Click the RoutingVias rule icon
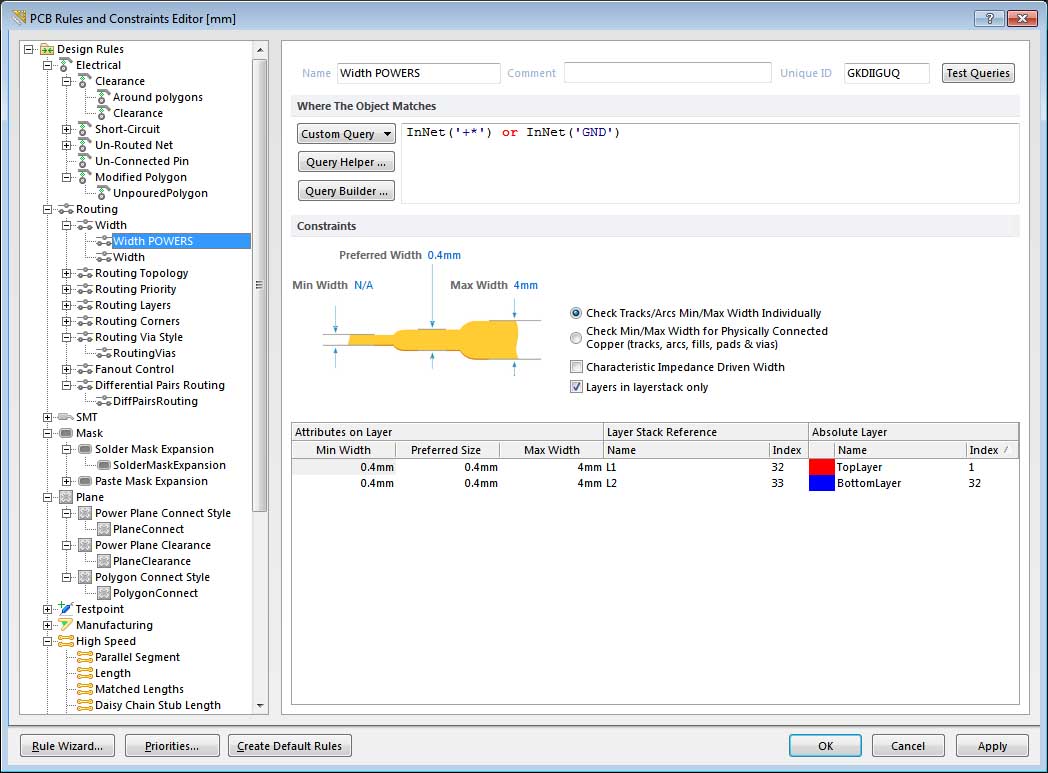 (x=103, y=353)
